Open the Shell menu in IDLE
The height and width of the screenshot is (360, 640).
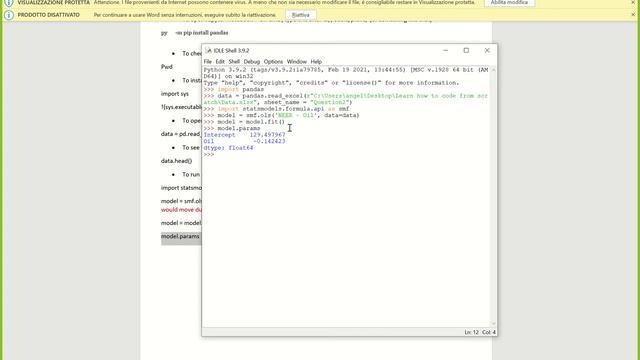click(x=234, y=62)
